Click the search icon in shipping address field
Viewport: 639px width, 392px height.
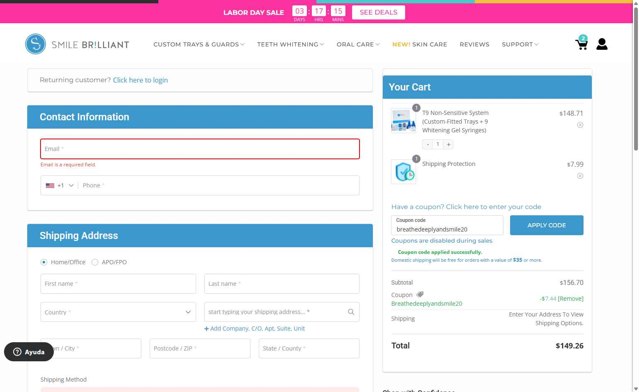pyautogui.click(x=351, y=312)
